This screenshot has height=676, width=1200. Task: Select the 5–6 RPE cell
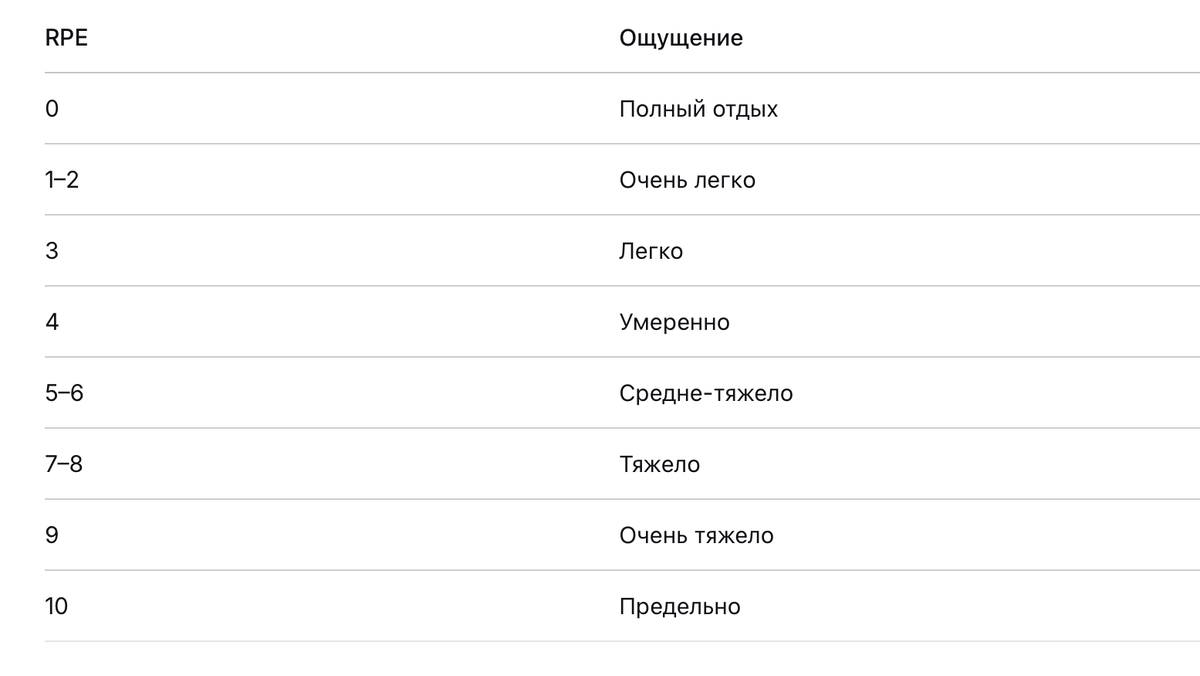64,393
